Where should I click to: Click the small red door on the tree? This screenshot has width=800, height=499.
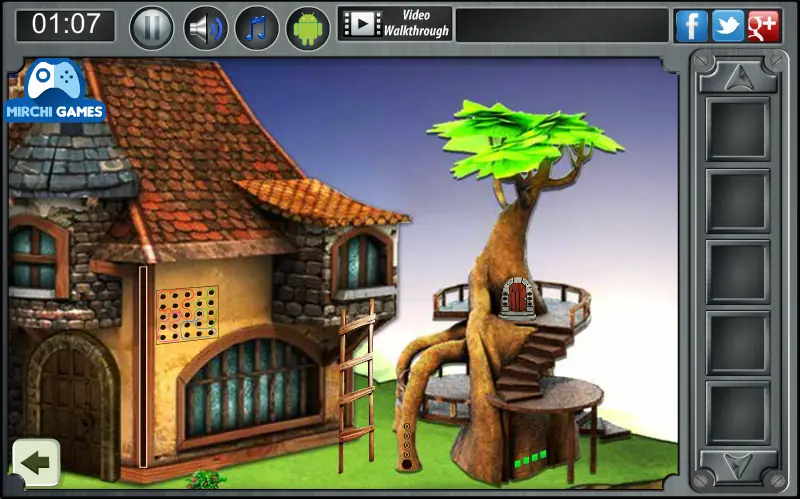coord(517,296)
